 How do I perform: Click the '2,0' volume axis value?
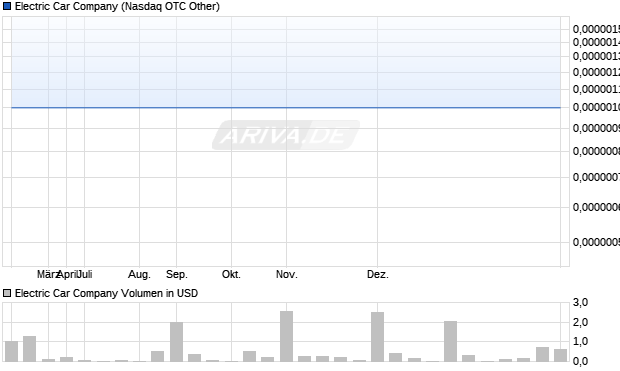(580, 322)
